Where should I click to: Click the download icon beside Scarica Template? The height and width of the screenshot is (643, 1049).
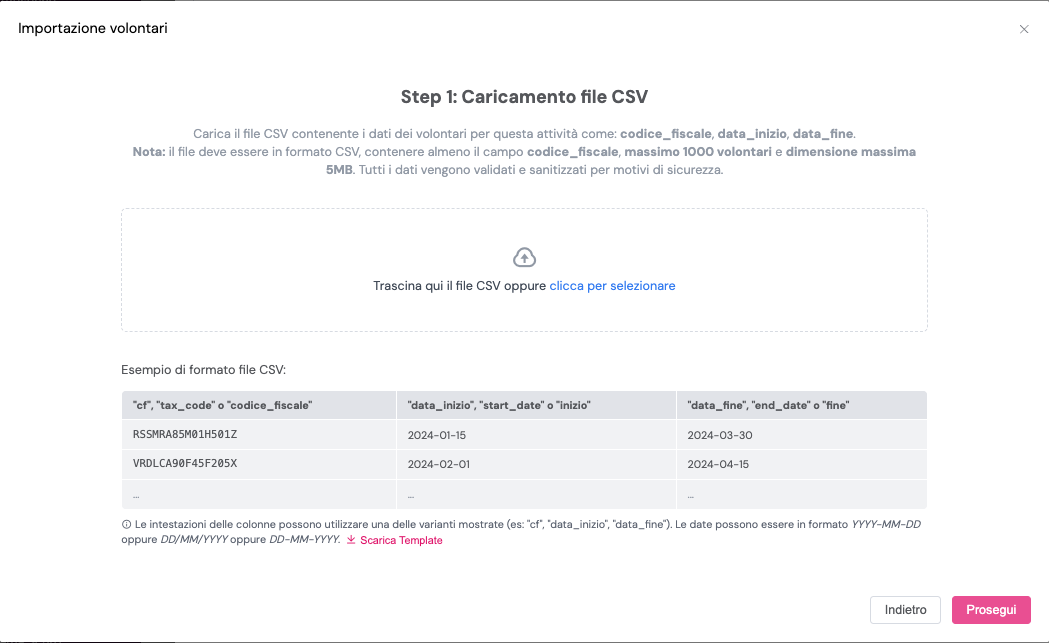(x=351, y=540)
